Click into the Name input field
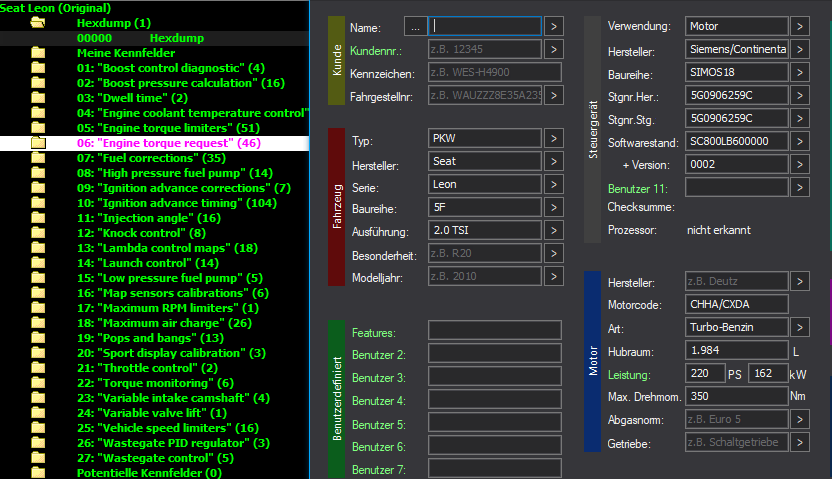Viewport: 832px width, 479px height. (x=485, y=26)
